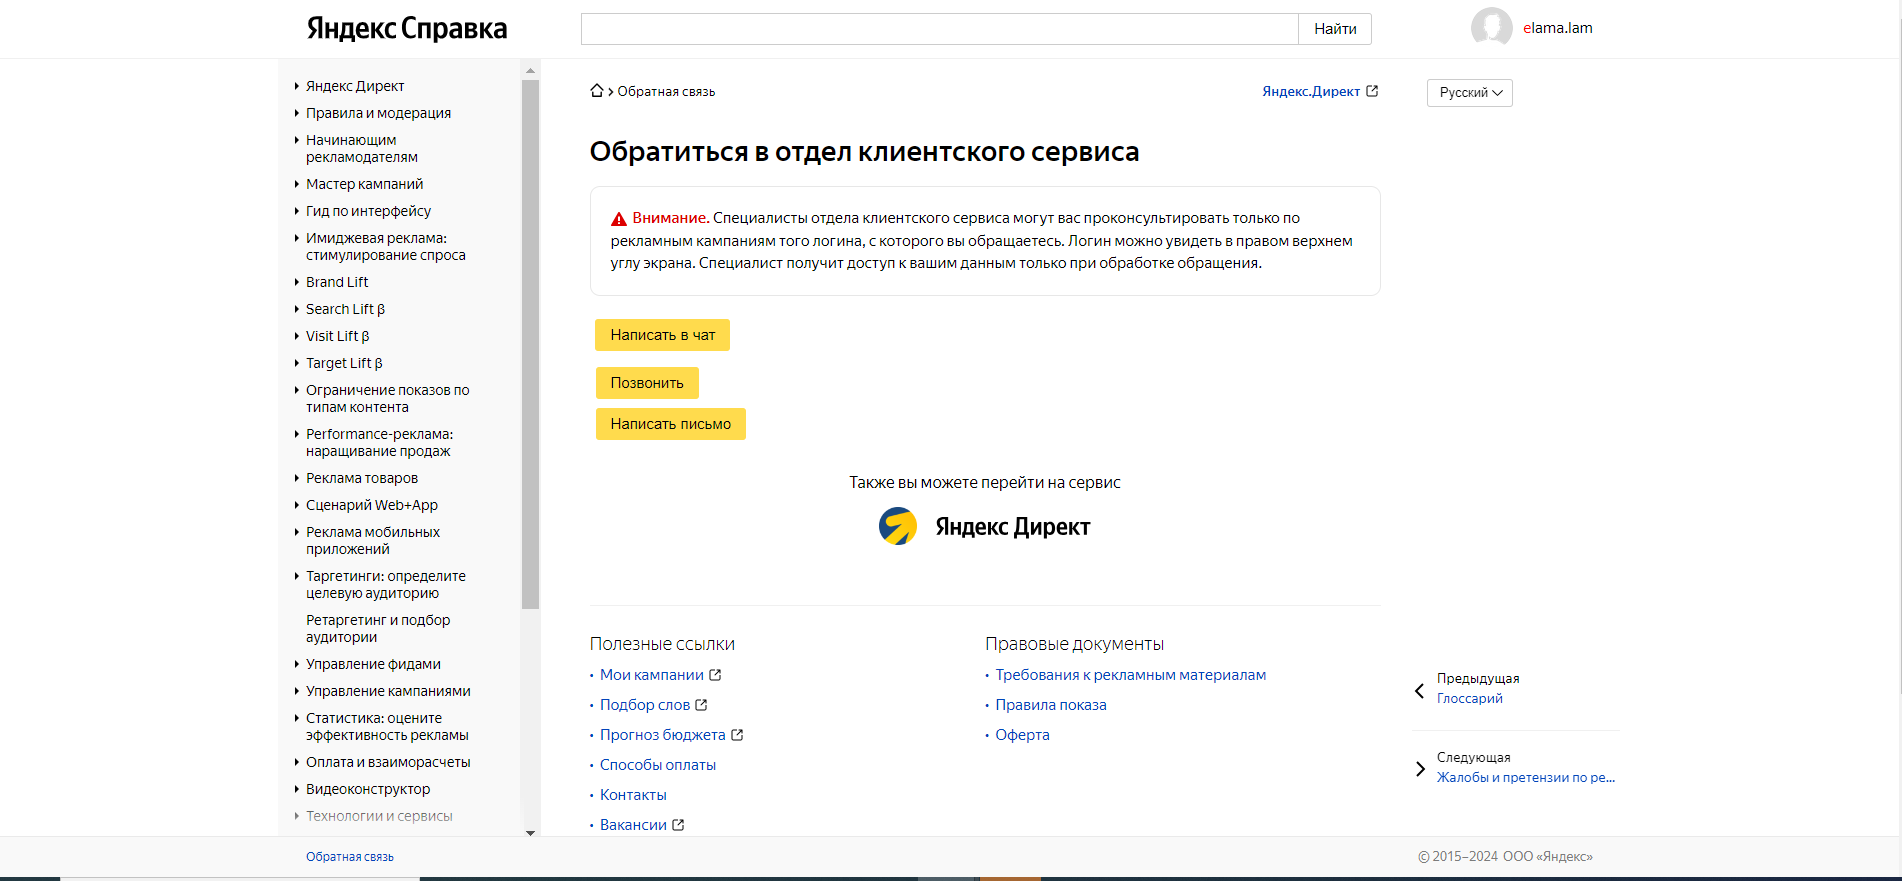Open the Правила показа link

pos(1051,705)
